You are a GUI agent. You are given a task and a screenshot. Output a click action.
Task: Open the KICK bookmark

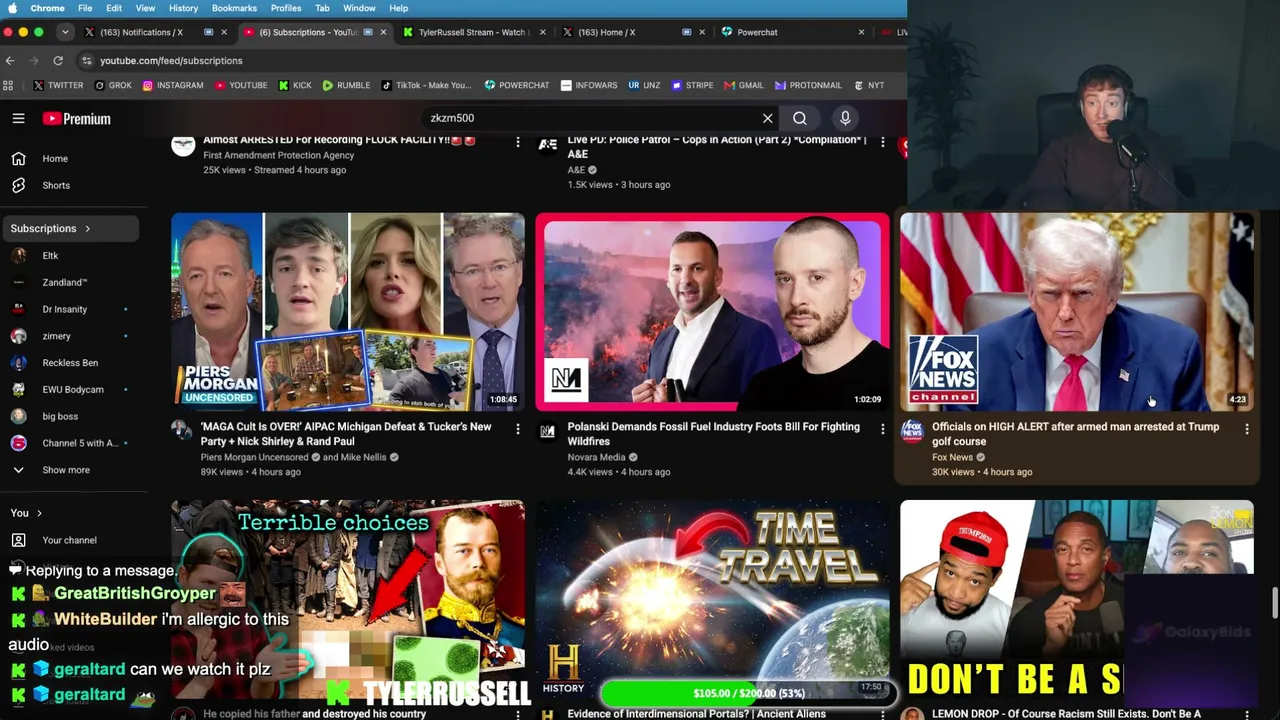295,86
